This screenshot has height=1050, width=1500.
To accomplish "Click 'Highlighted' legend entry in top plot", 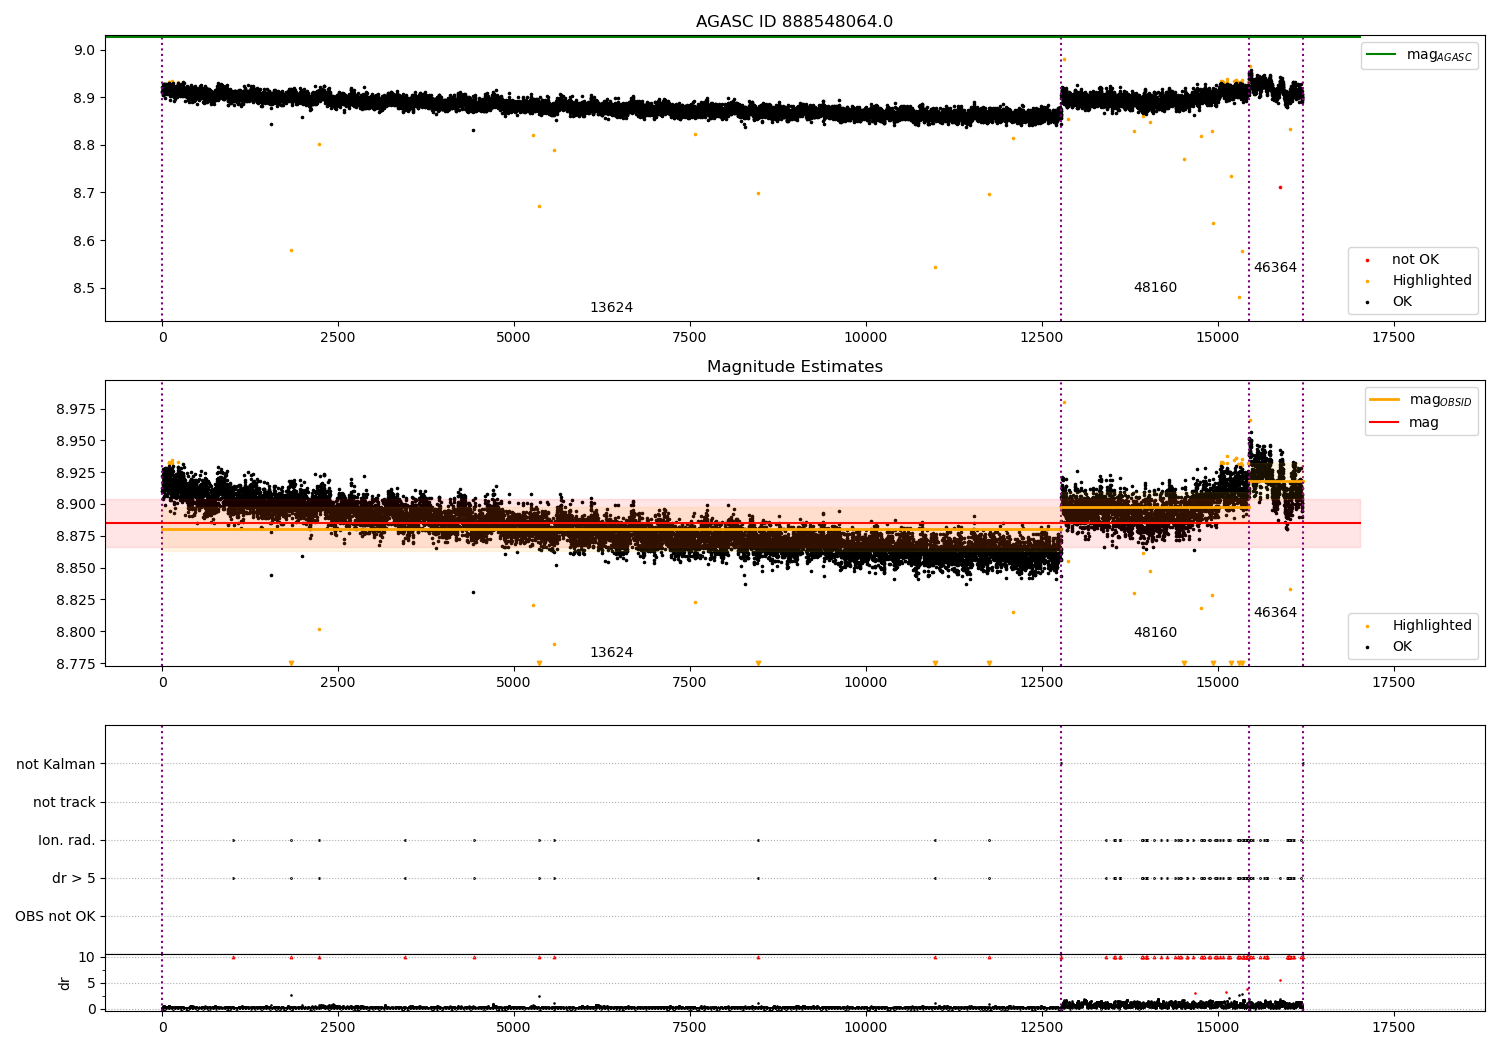I will pyautogui.click(x=1417, y=281).
